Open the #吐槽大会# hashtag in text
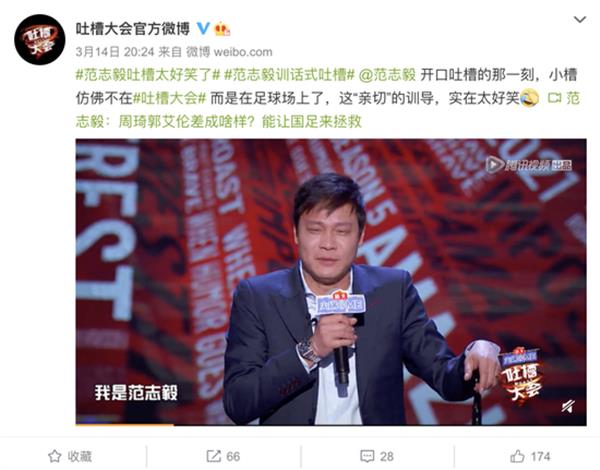 pyautogui.click(x=170, y=98)
